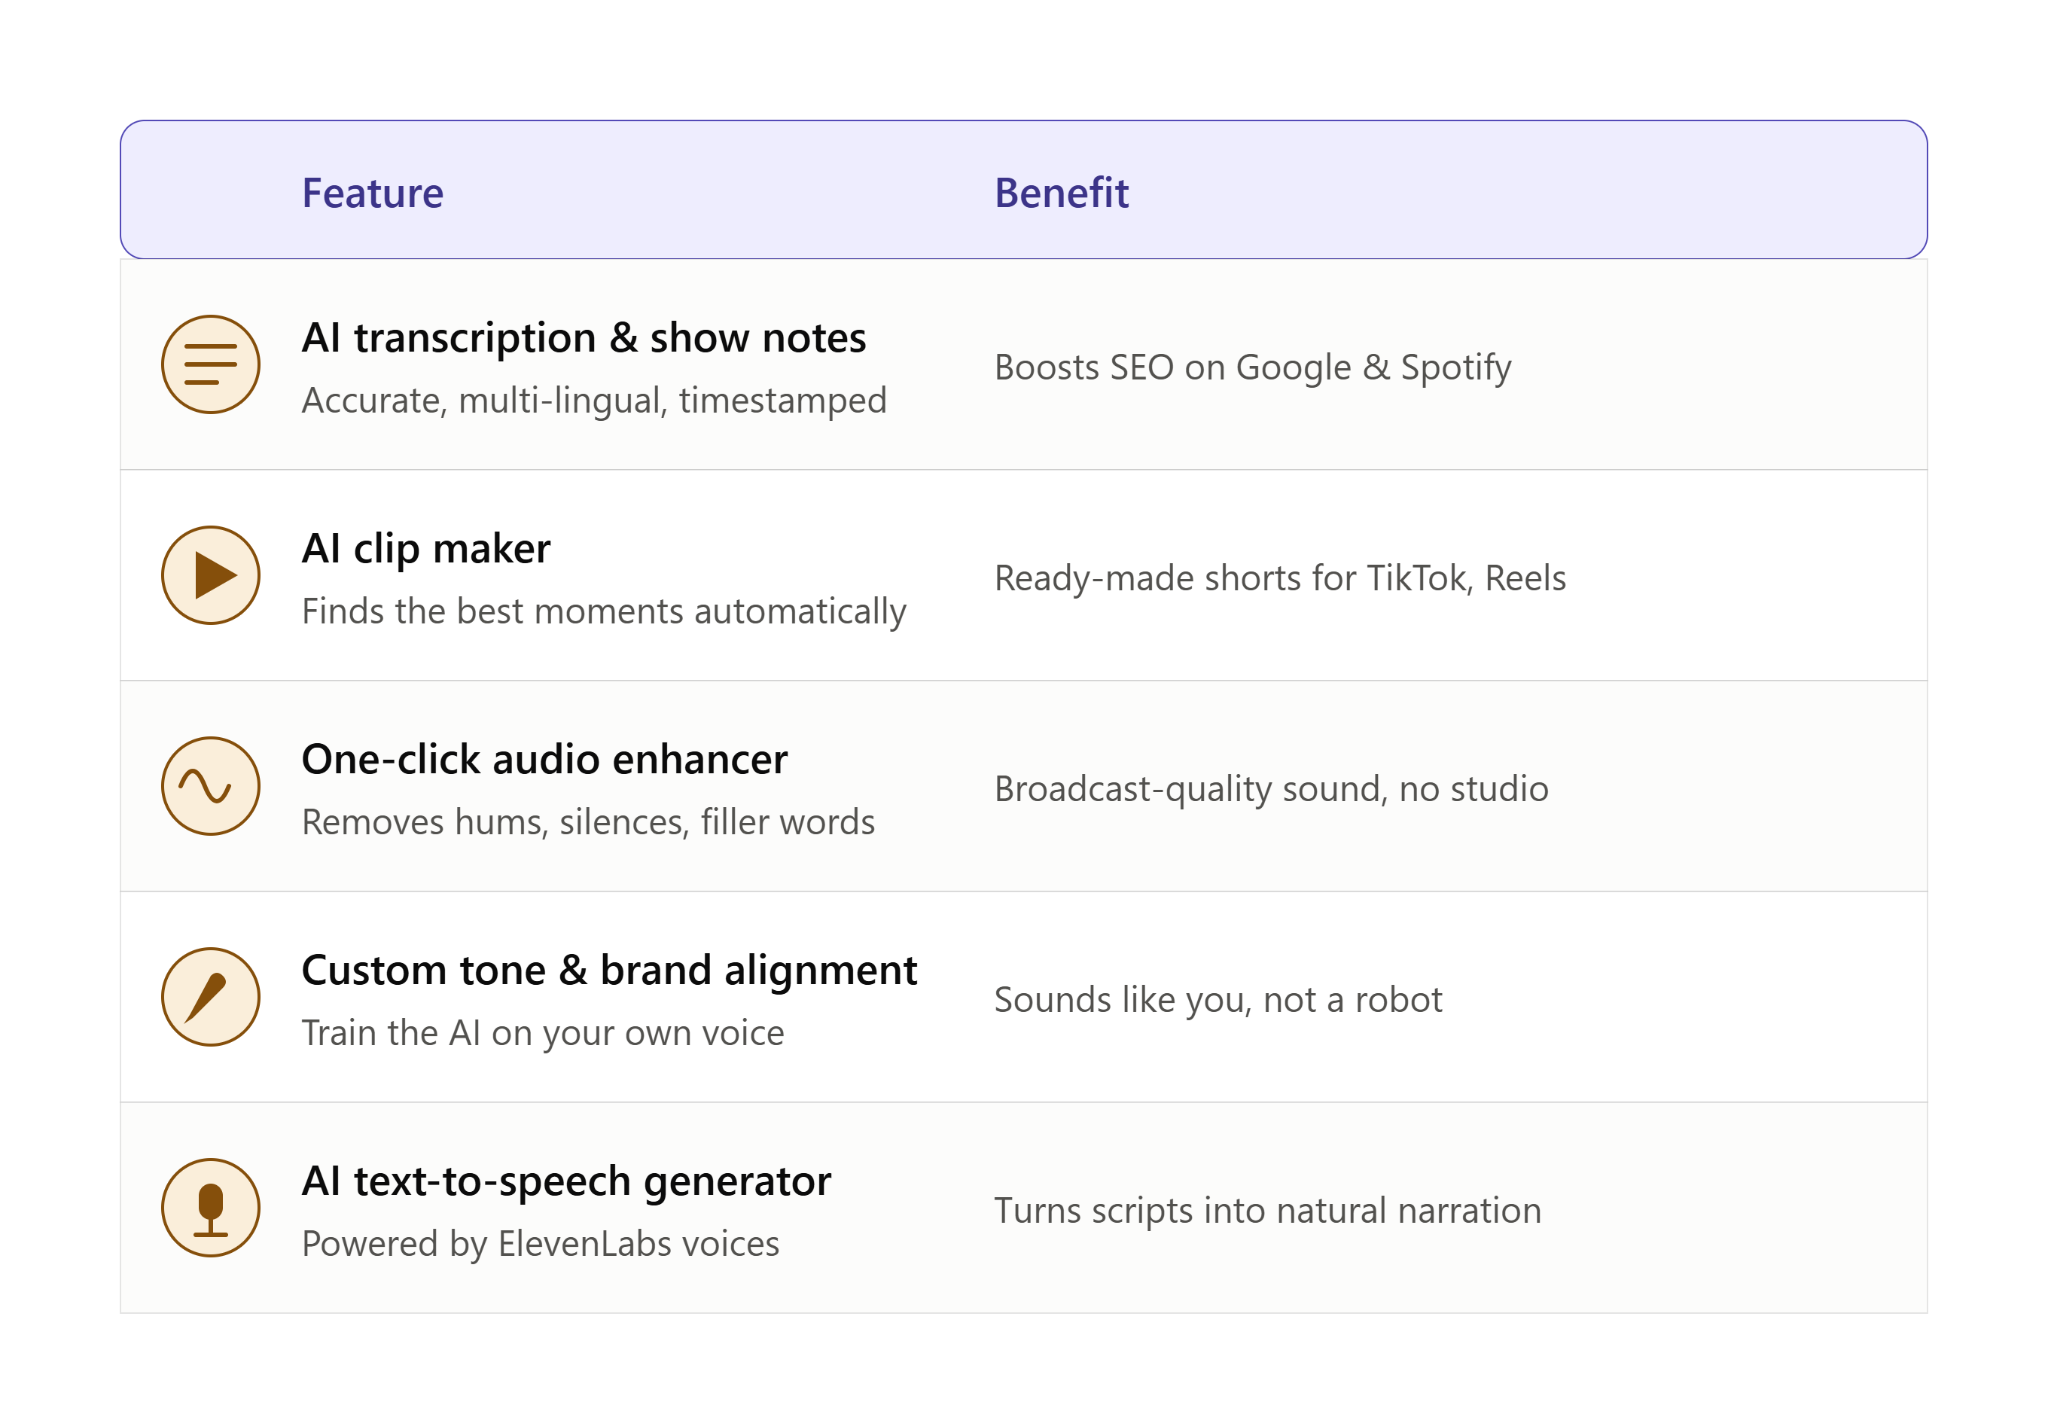Click 'Removes hums, silences, filler words' text
2048x1416 pixels.
click(588, 822)
